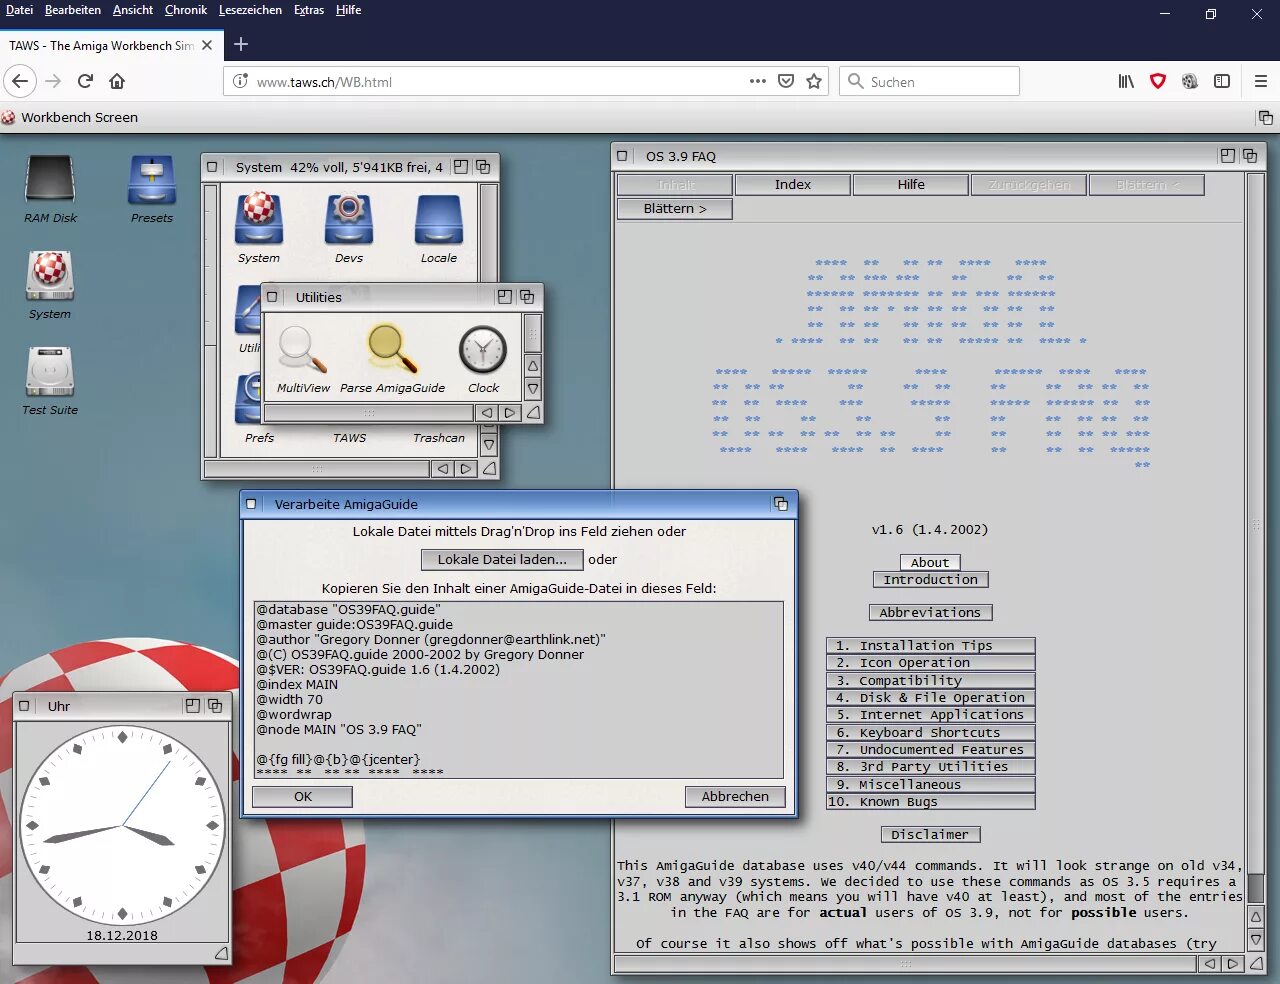Open Firefox hamburger menu
This screenshot has height=984, width=1280.
pos(1261,81)
